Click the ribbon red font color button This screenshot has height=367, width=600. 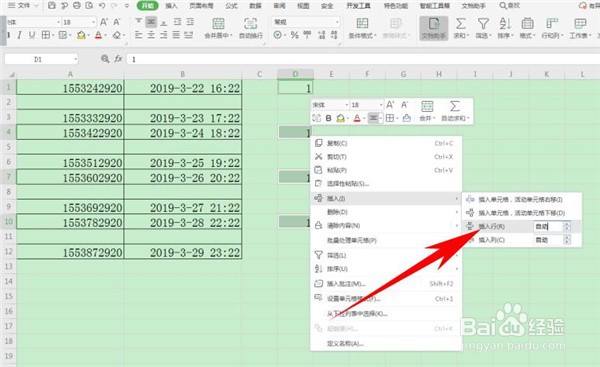tap(98, 35)
